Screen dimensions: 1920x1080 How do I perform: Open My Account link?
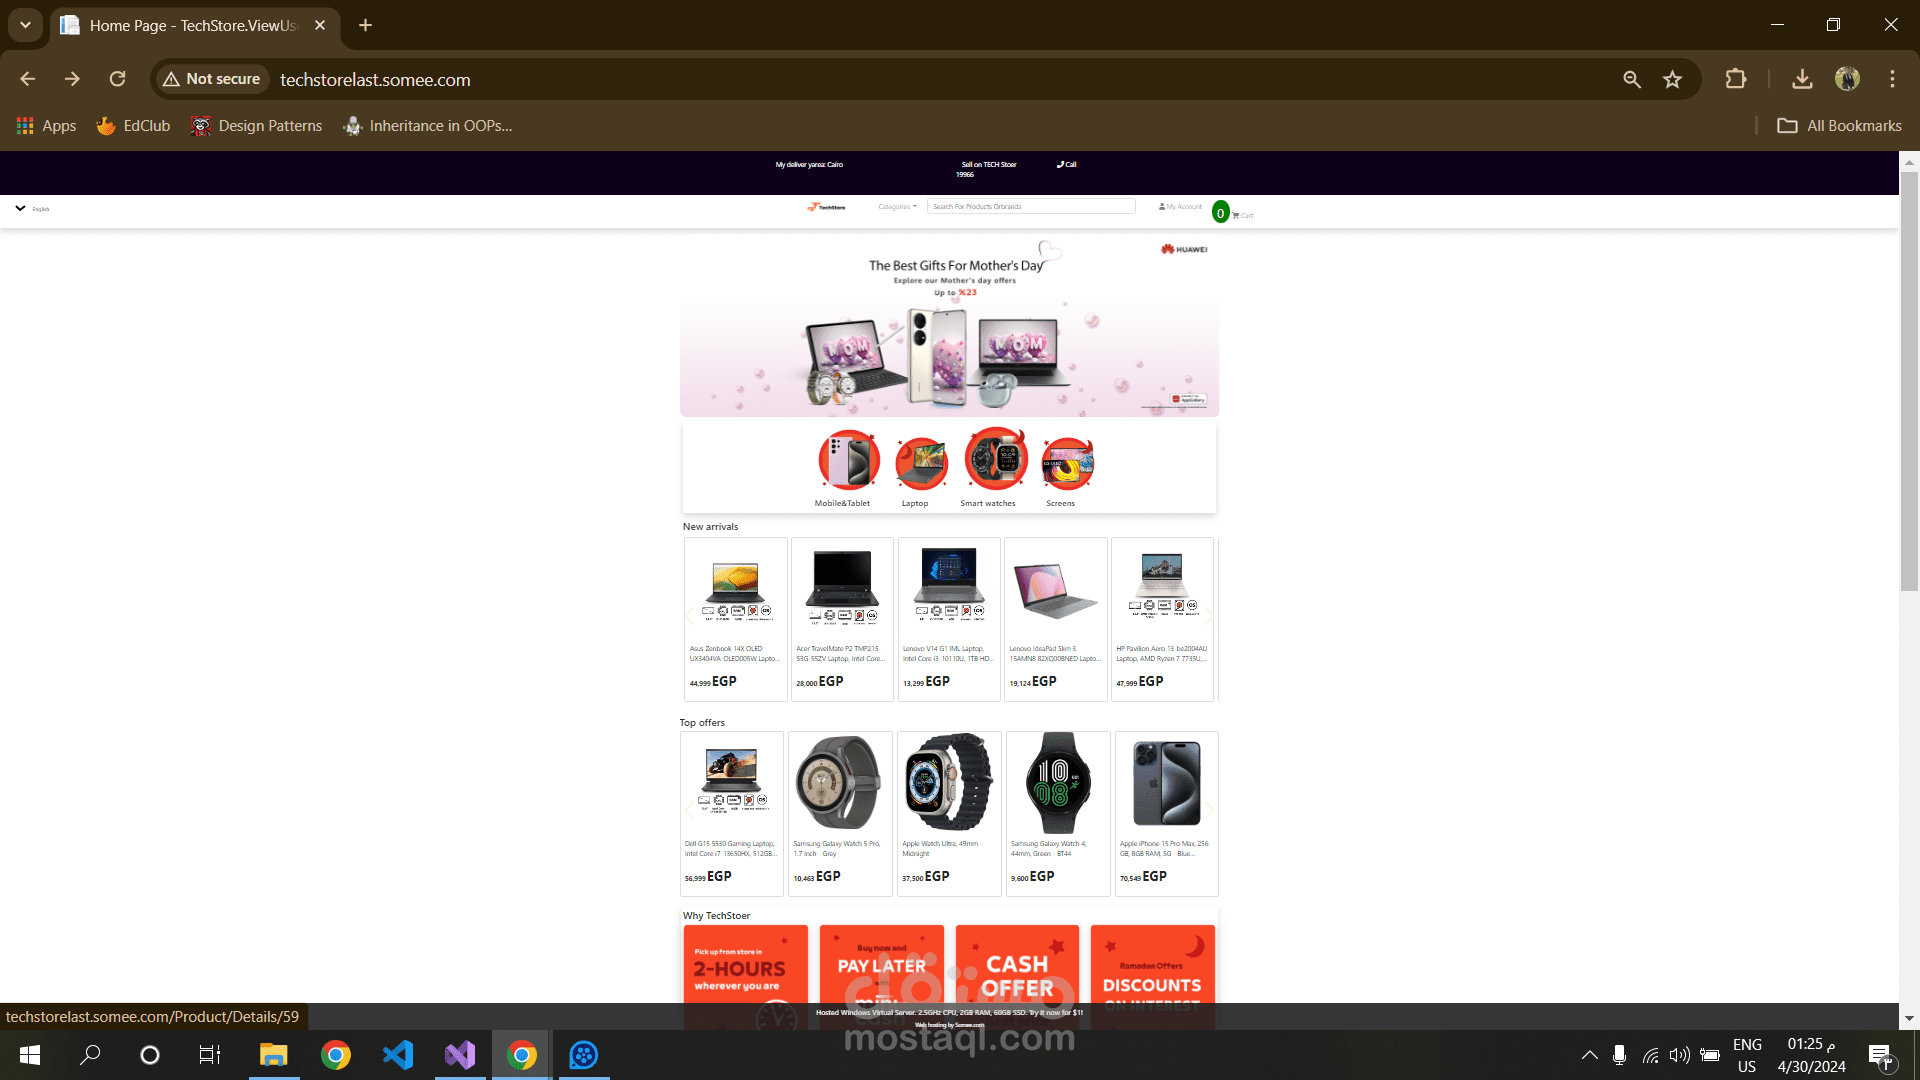tap(1180, 207)
